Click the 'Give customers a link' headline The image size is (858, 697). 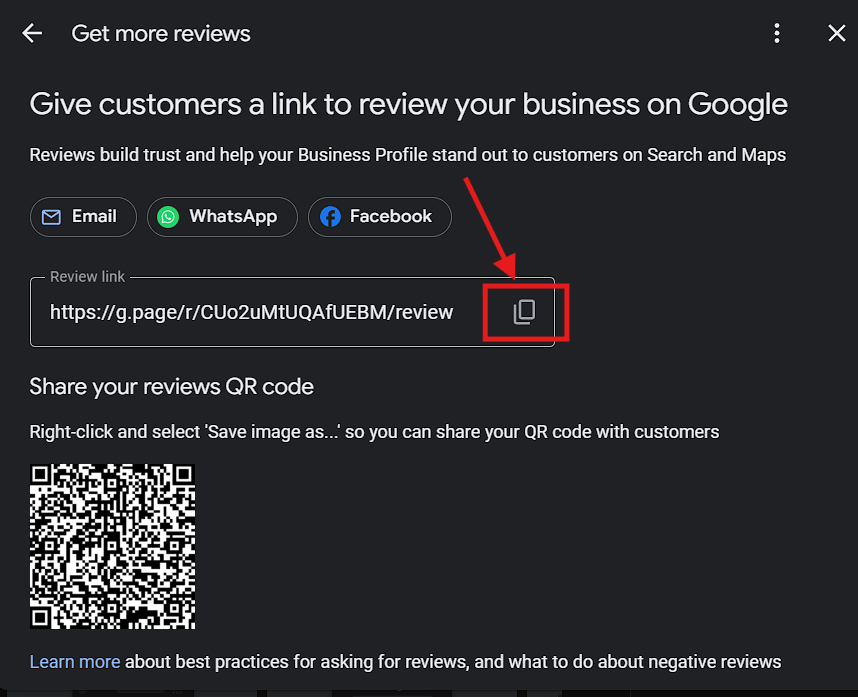coord(408,104)
